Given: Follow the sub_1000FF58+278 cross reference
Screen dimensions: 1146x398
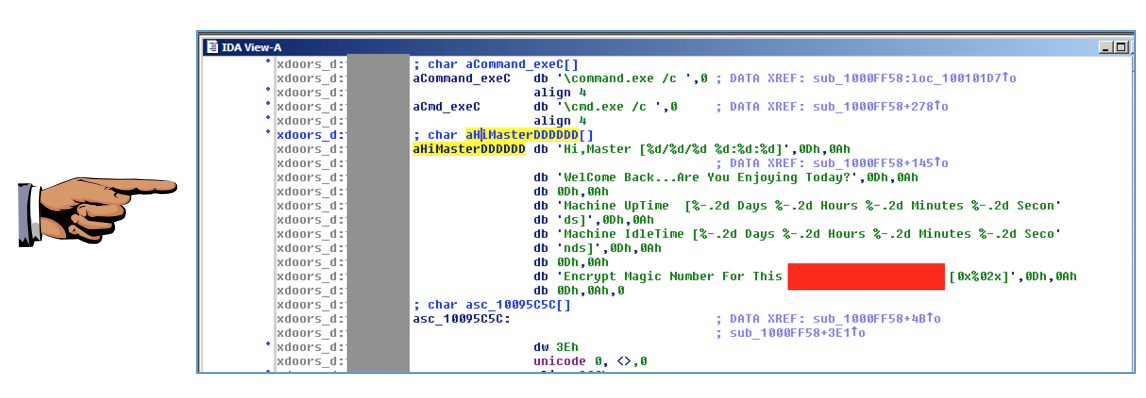Looking at the screenshot, I should (881, 107).
